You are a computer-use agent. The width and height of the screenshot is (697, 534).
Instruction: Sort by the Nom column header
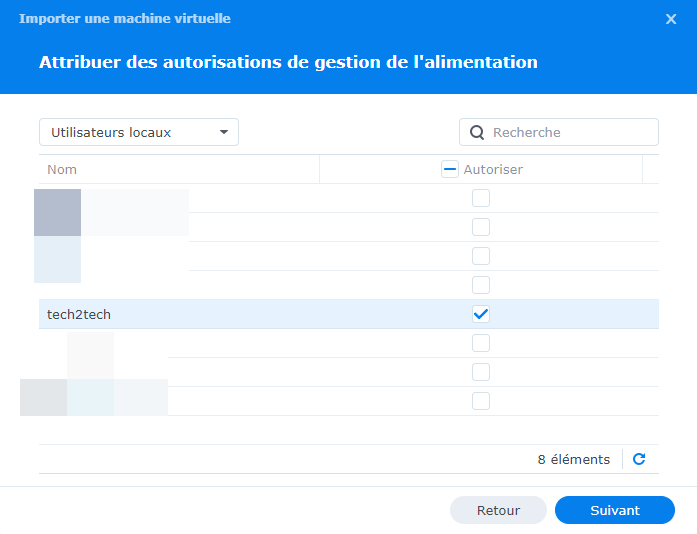[62, 170]
